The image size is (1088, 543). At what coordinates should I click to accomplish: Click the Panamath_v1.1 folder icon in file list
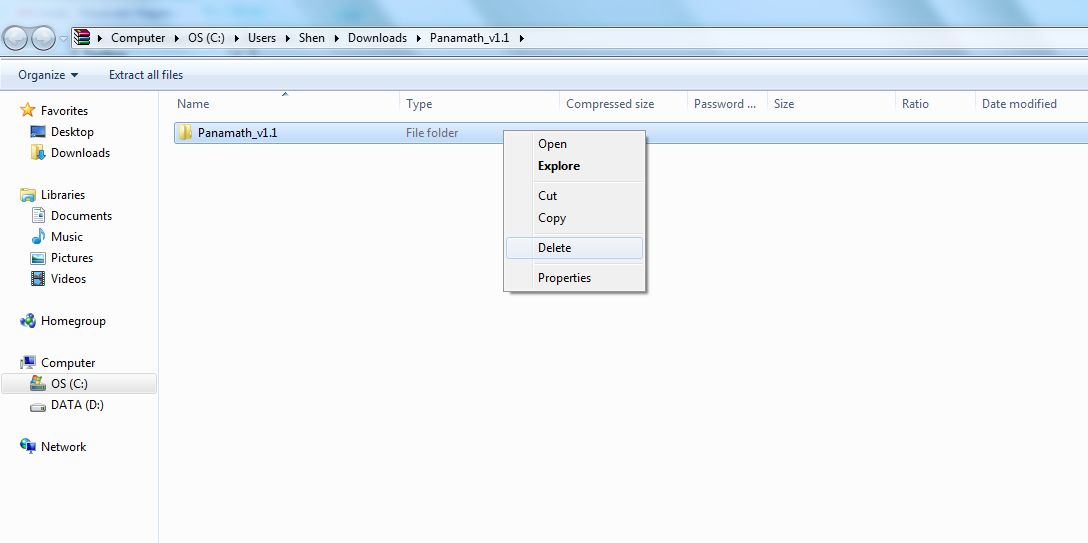(x=185, y=132)
